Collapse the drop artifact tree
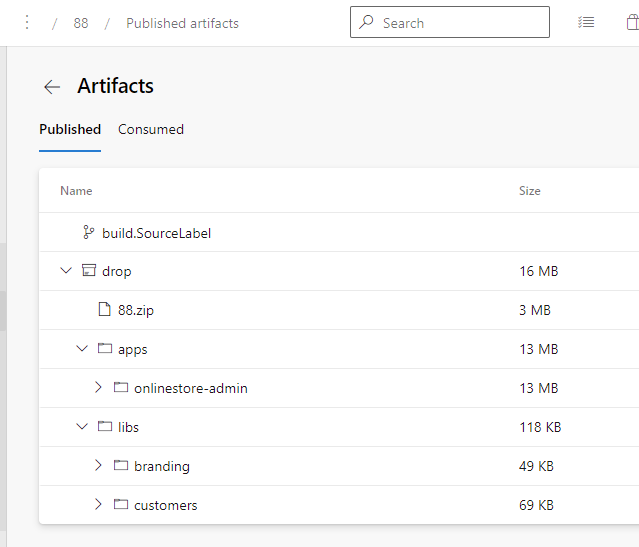 (66, 271)
